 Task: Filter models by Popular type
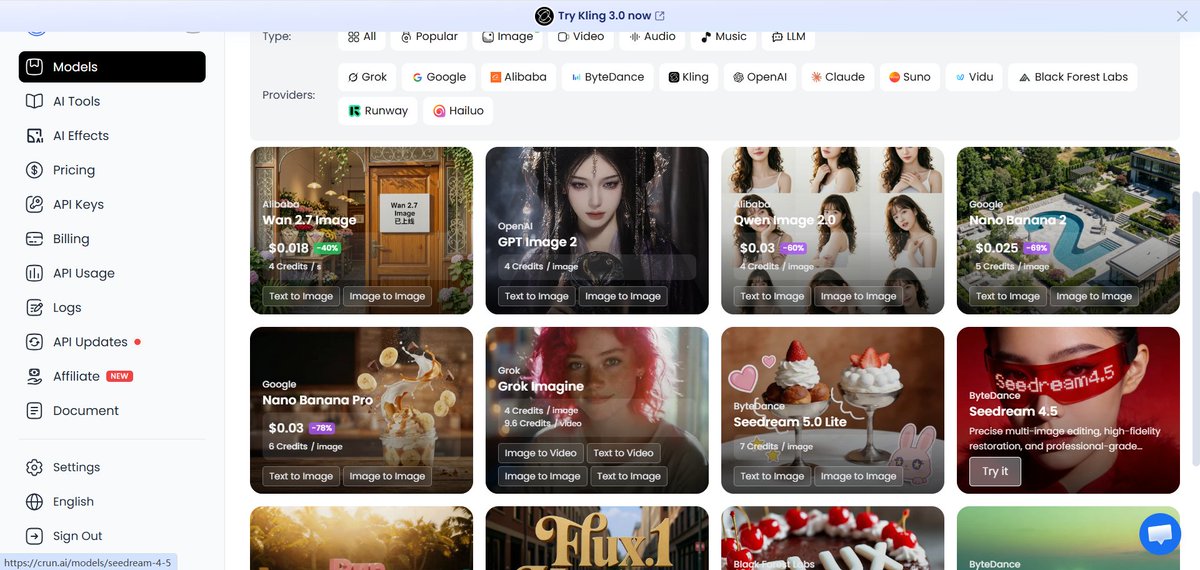[x=429, y=37]
